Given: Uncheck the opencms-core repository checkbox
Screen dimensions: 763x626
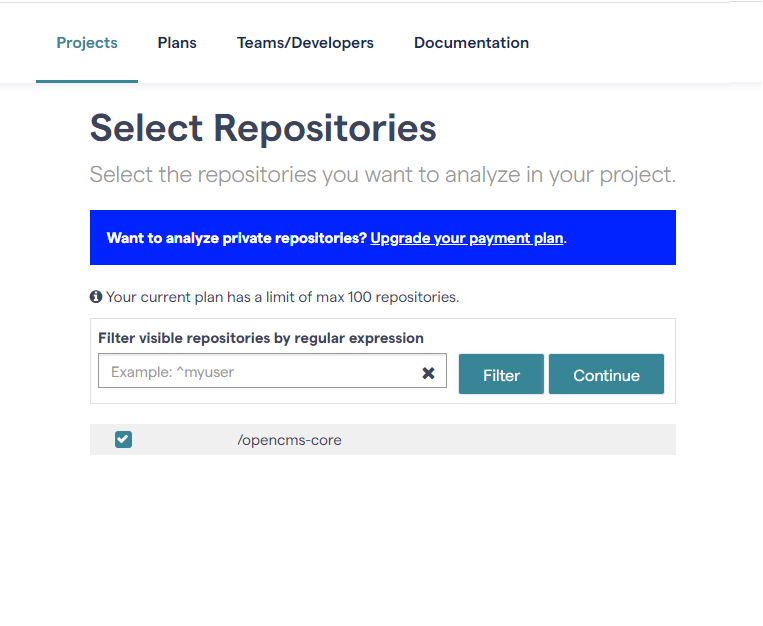Looking at the screenshot, I should (x=123, y=440).
